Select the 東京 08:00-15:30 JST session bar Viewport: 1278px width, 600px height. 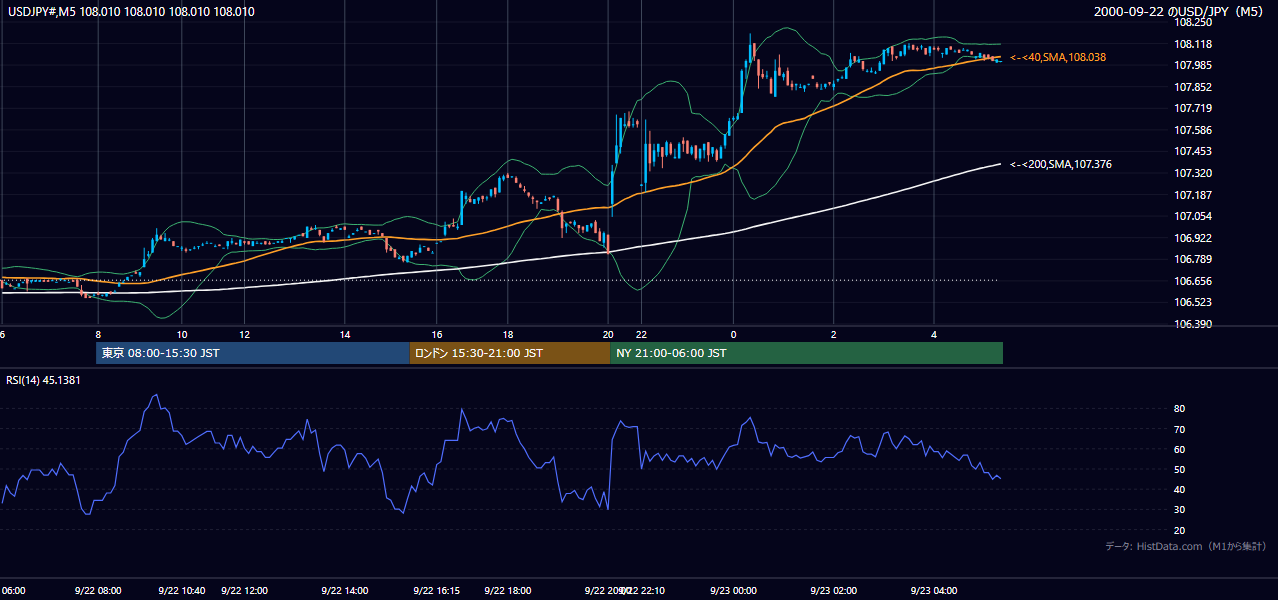point(253,353)
